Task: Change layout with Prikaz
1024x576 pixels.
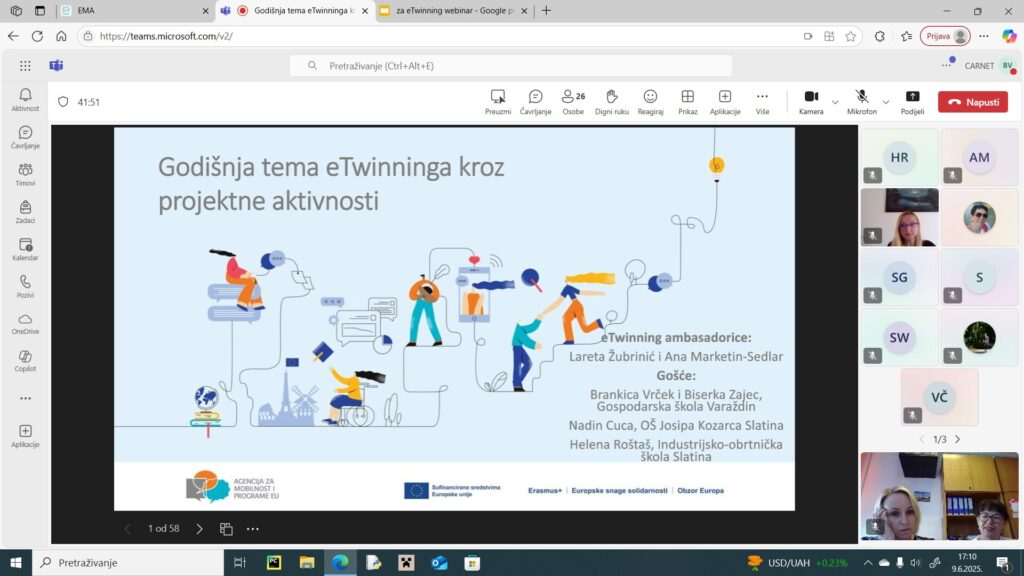Action: (x=688, y=102)
